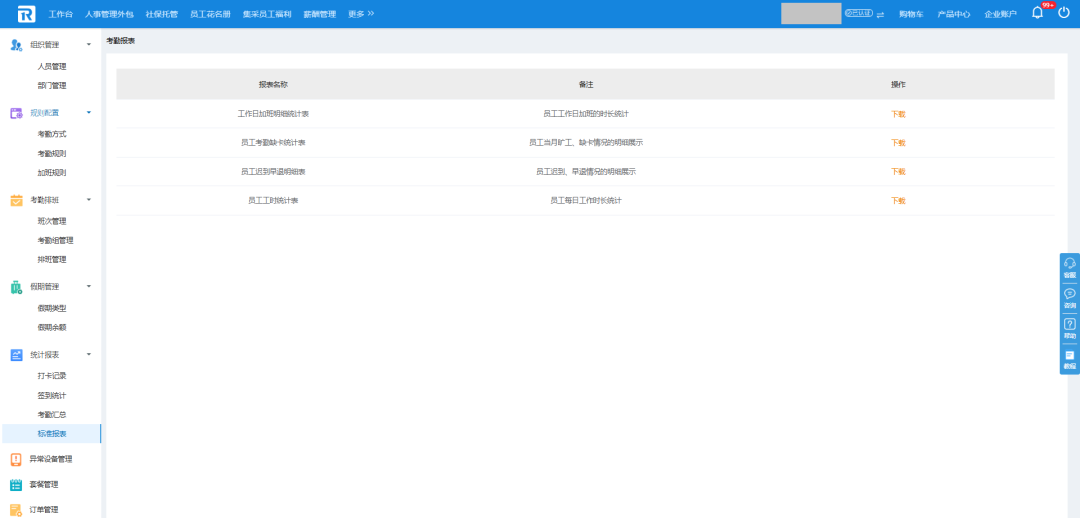This screenshot has width=1080, height=518.
Task: Download 员工迟到早退明细表
Action: click(898, 172)
